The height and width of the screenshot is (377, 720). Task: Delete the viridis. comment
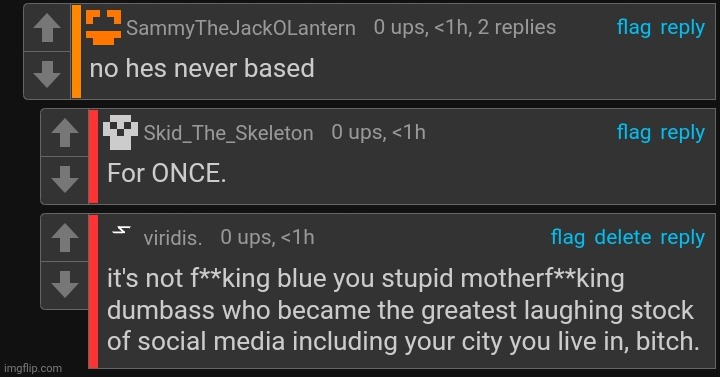coord(623,237)
